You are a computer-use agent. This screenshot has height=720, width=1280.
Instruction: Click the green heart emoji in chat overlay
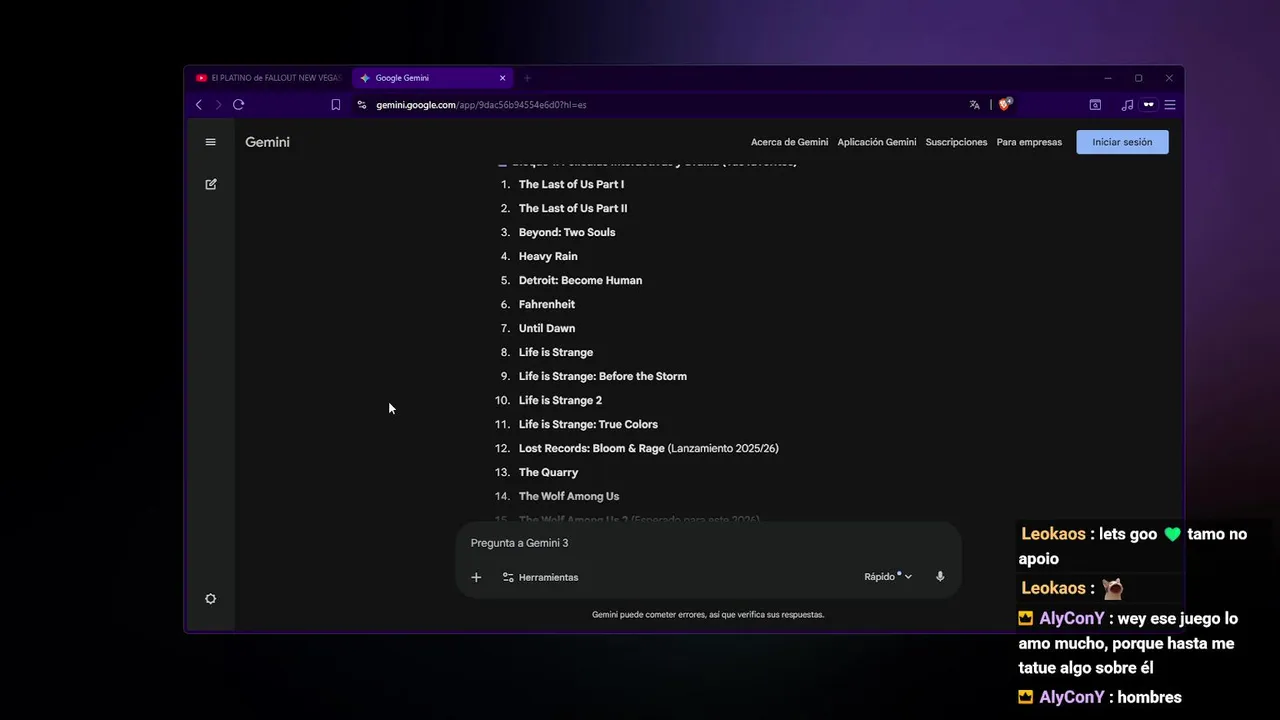1172,534
